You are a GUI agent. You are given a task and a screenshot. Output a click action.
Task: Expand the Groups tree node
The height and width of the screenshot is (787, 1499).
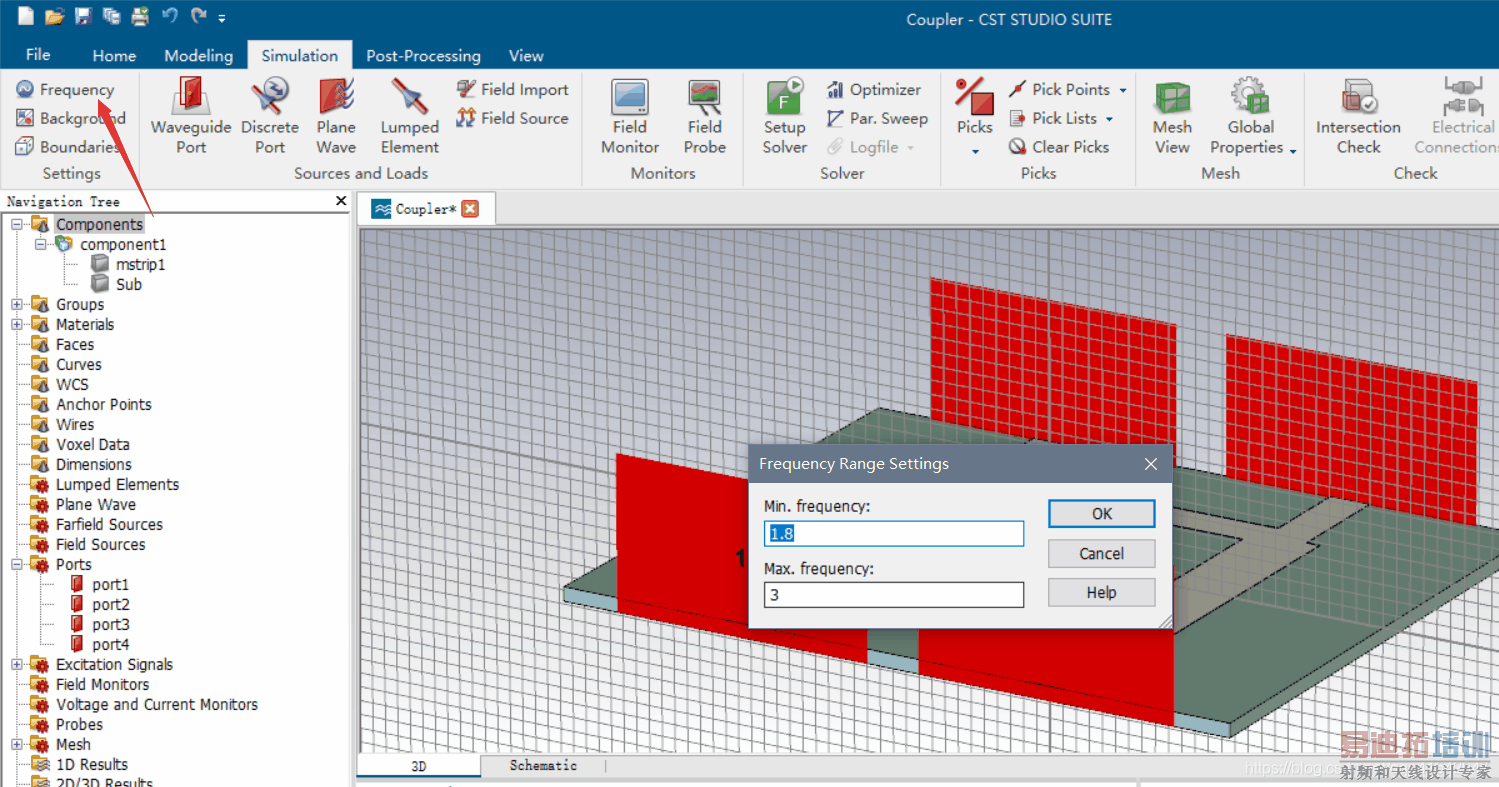click(17, 304)
